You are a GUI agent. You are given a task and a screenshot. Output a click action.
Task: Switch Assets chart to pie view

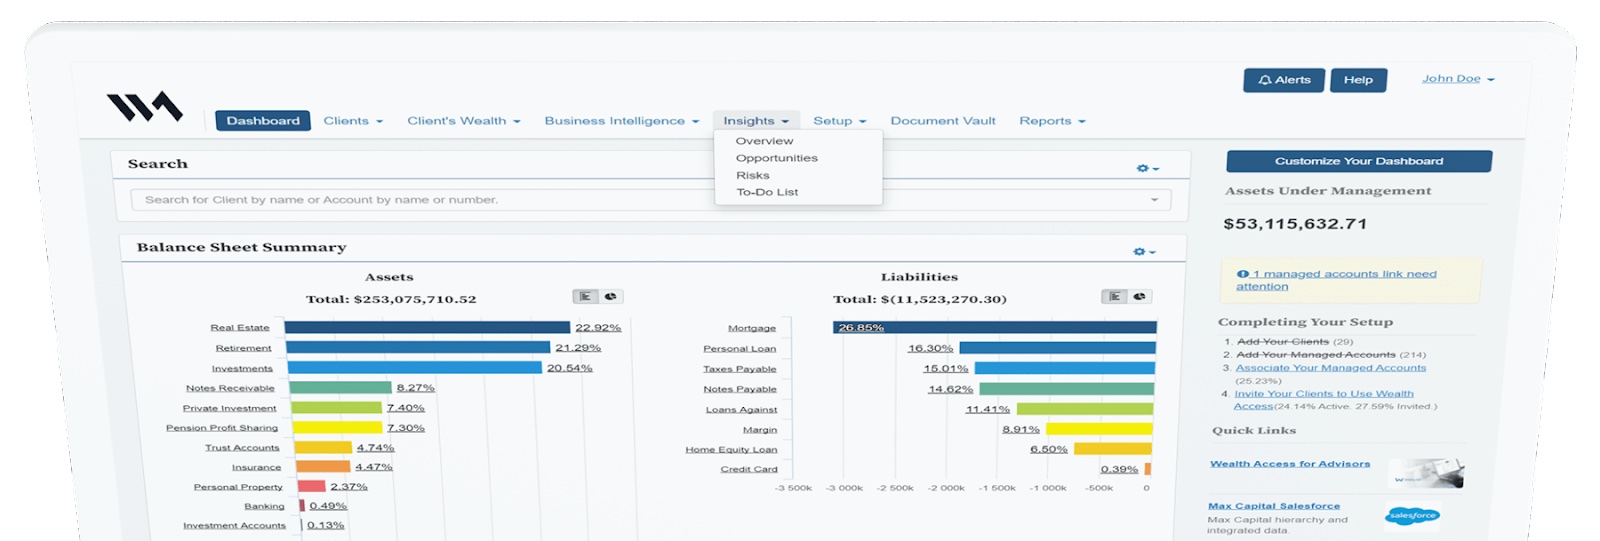610,297
